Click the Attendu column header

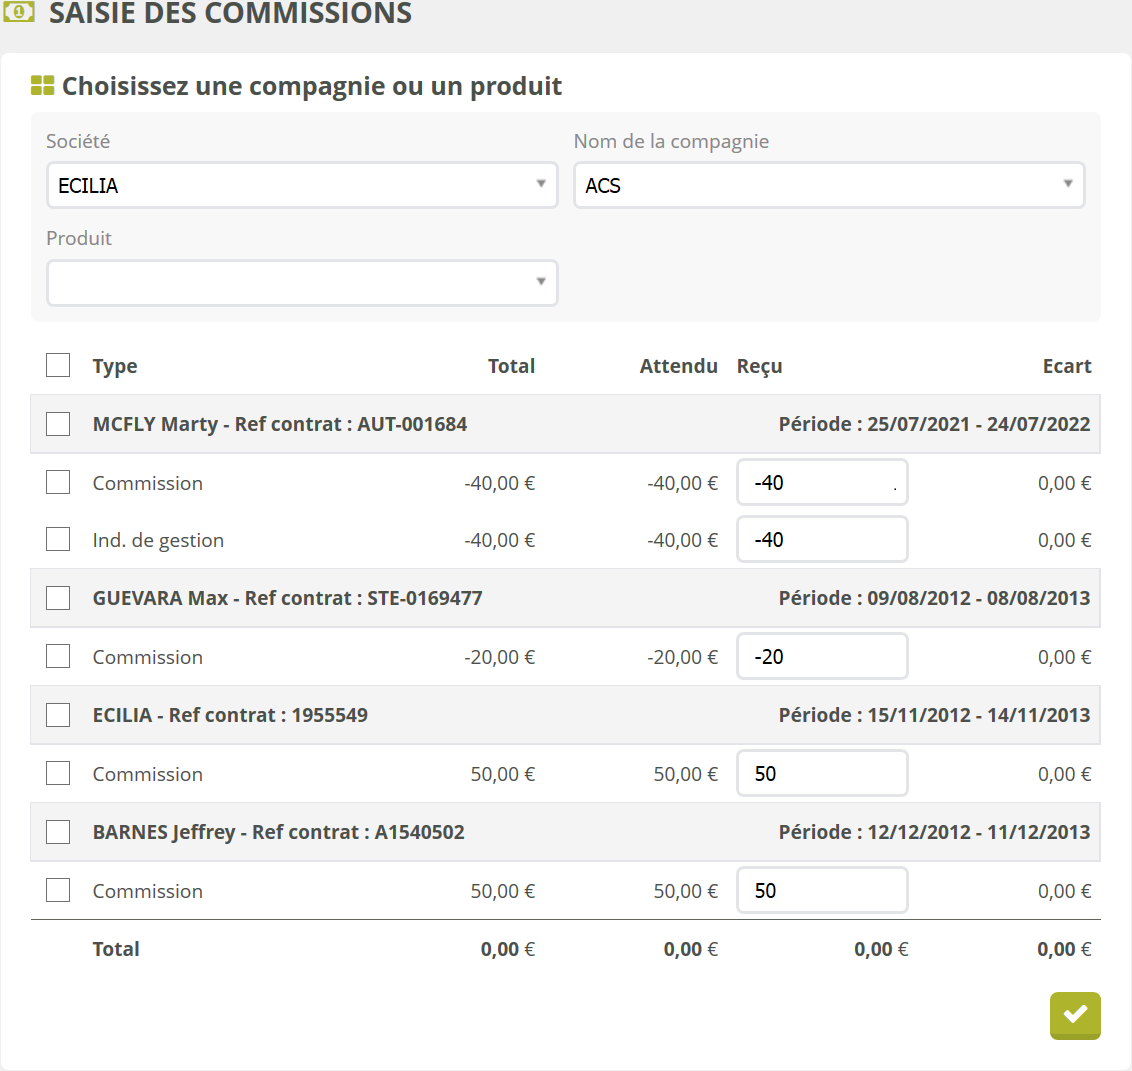(x=678, y=366)
